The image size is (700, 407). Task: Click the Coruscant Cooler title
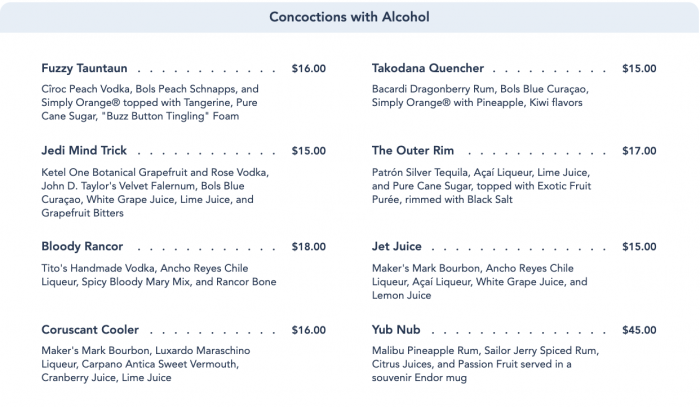tap(90, 330)
